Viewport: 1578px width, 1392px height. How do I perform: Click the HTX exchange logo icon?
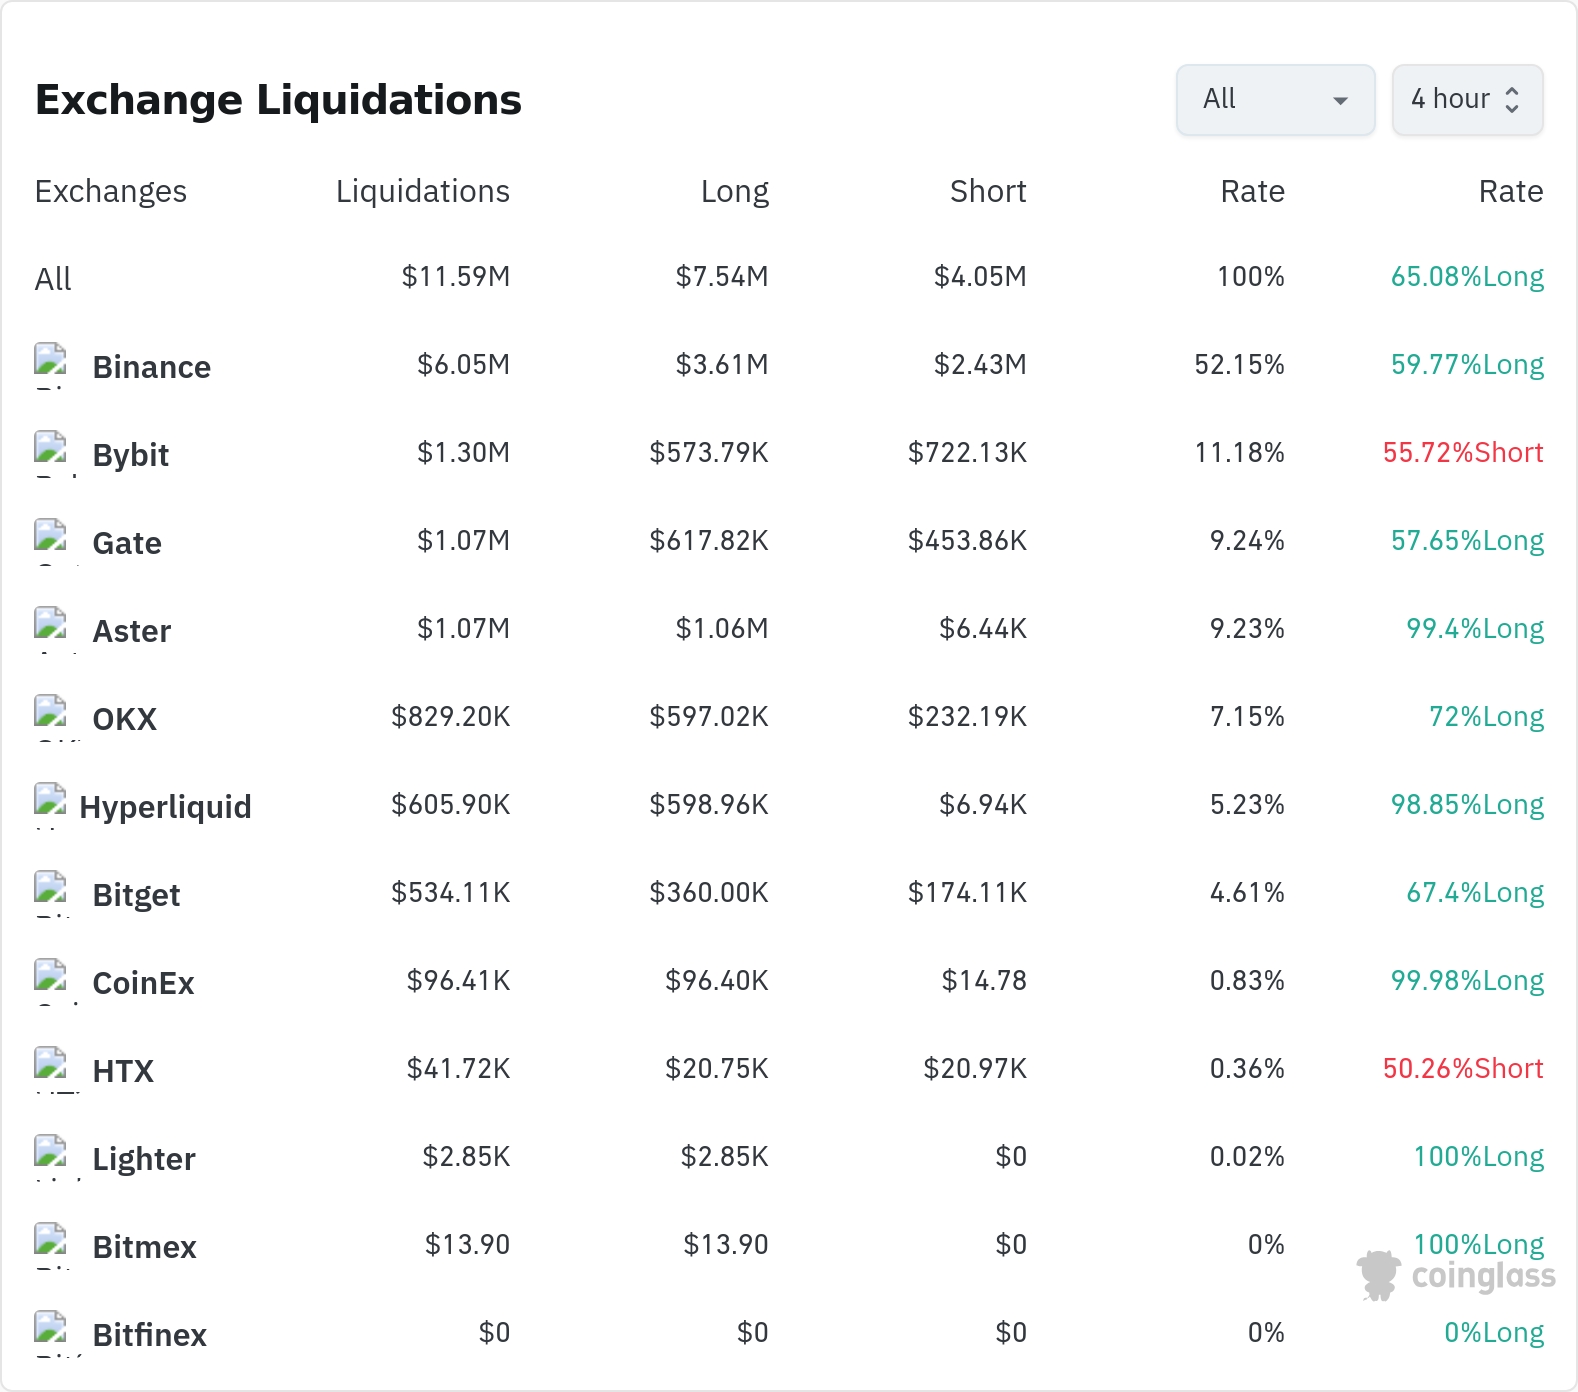(x=51, y=1067)
